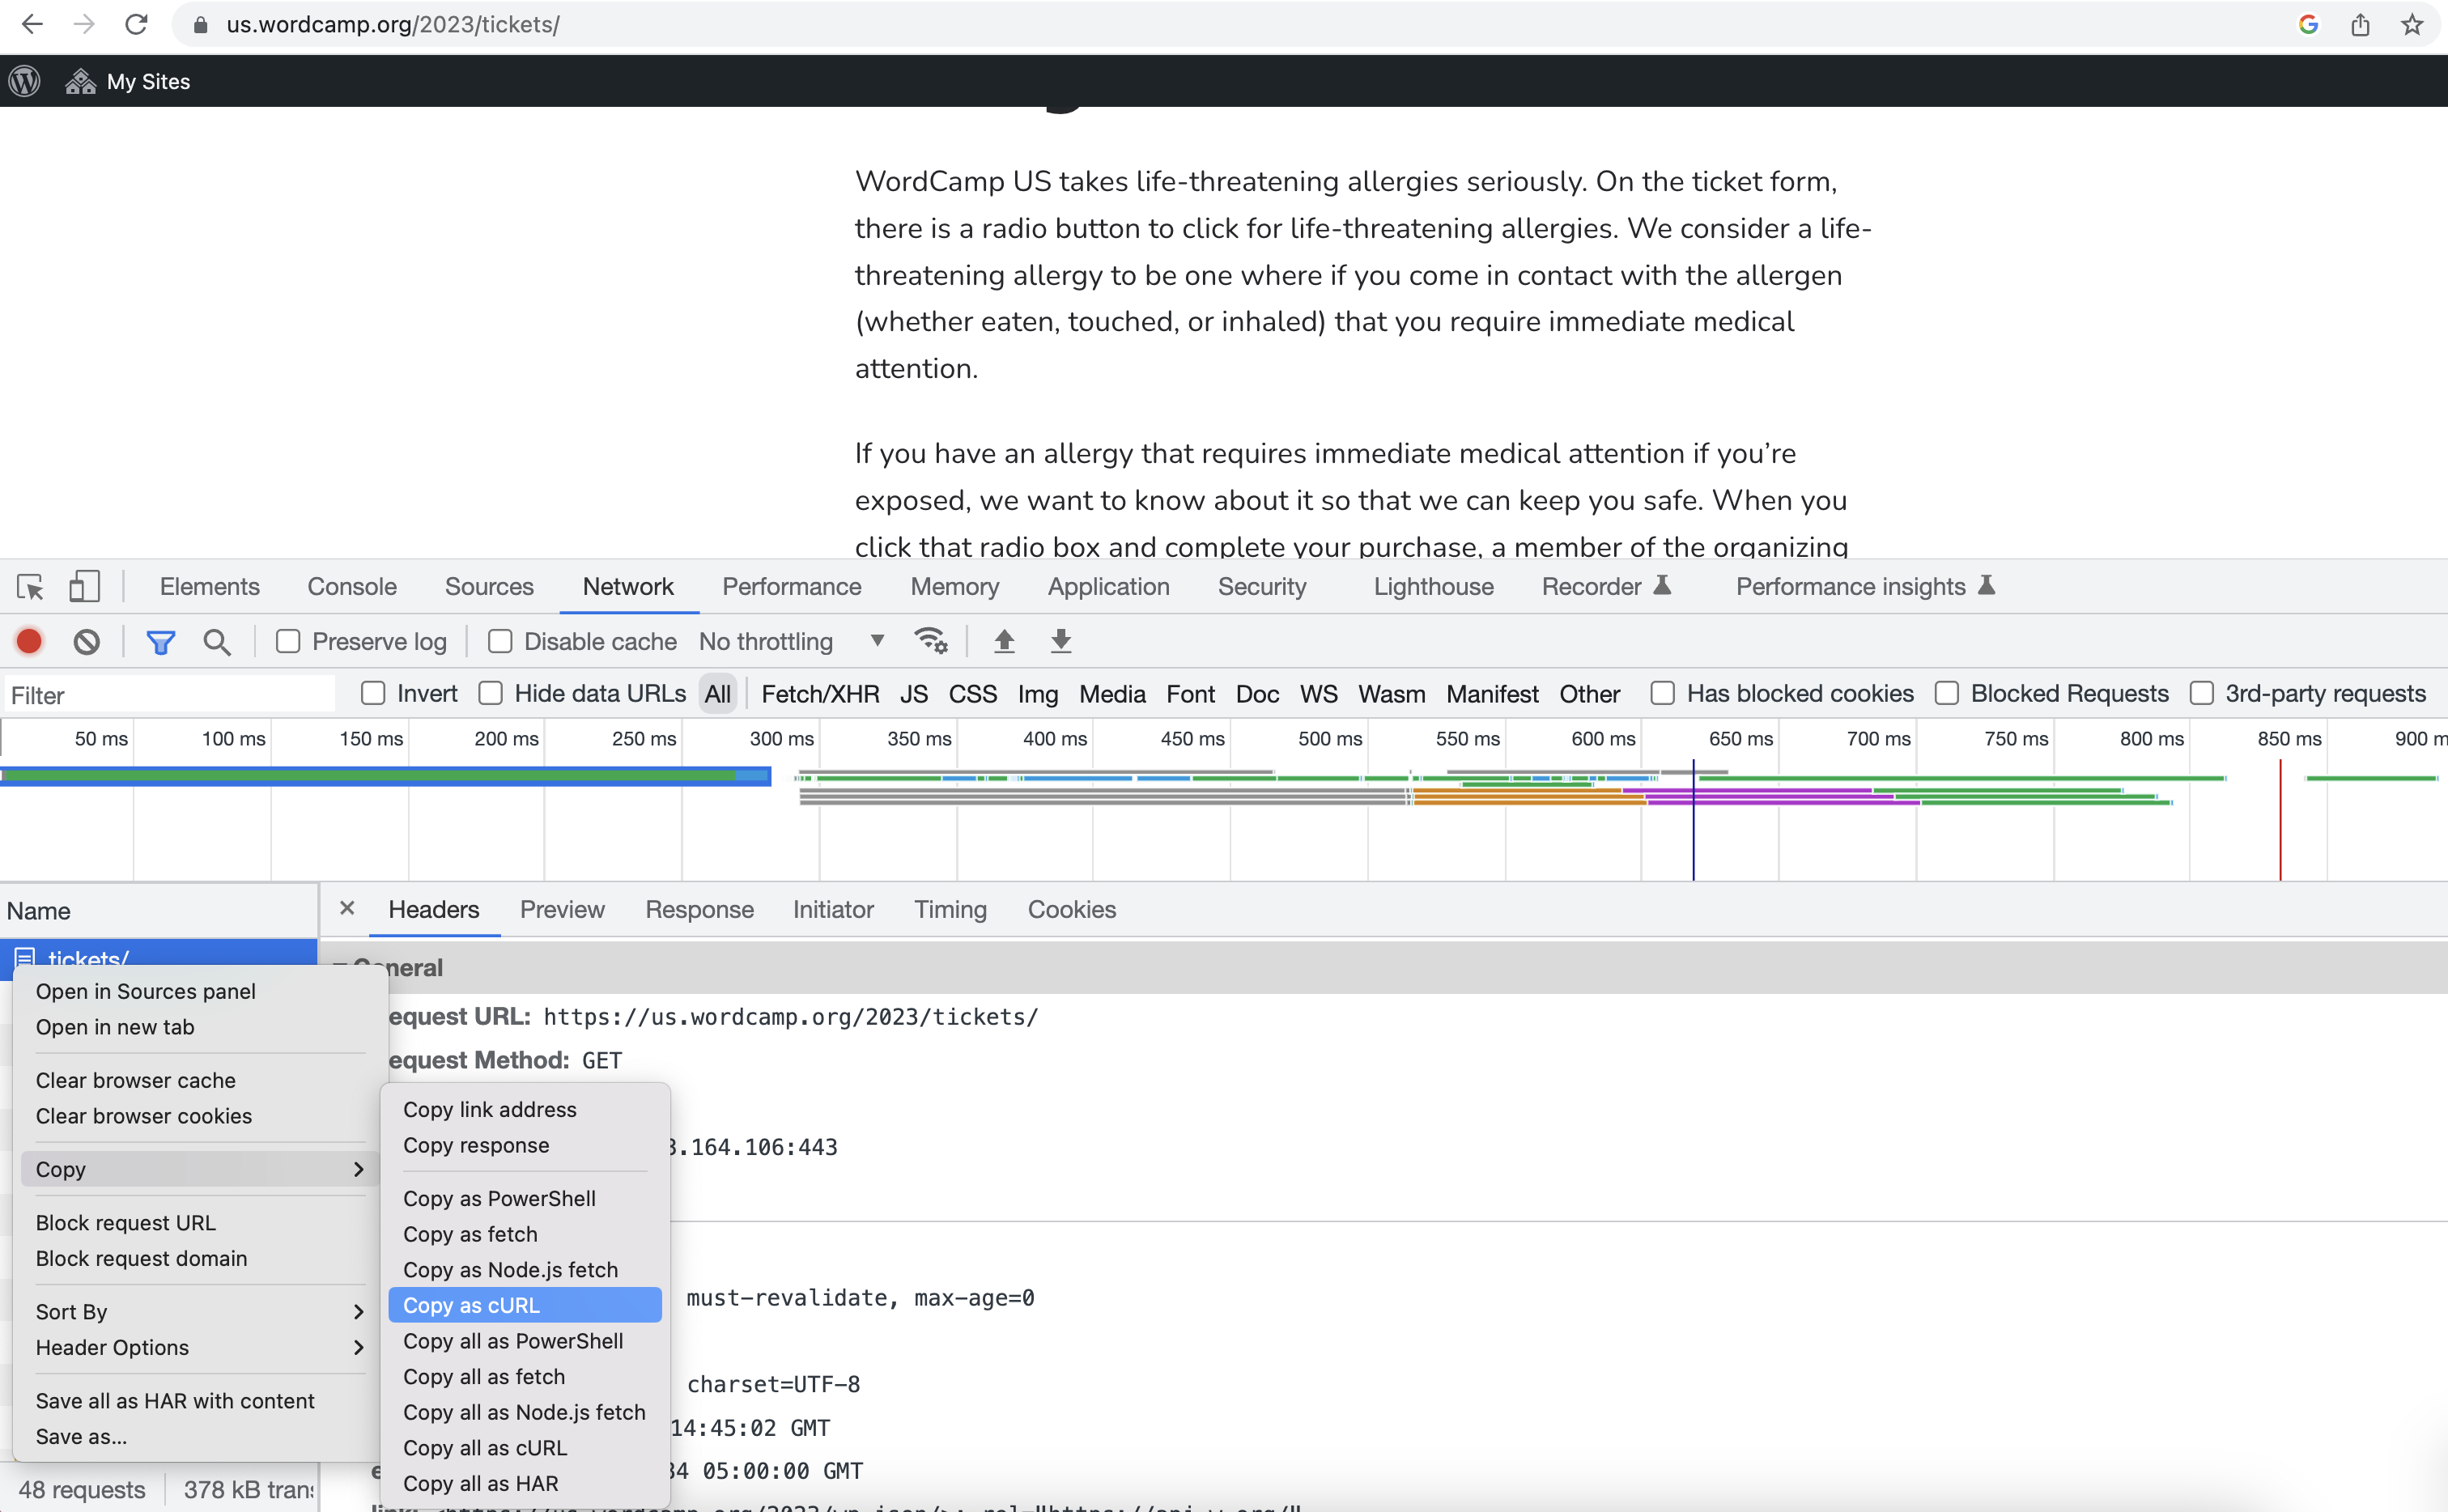The width and height of the screenshot is (2448, 1512).
Task: Choose Save all as HAR with content
Action: tap(199, 1400)
